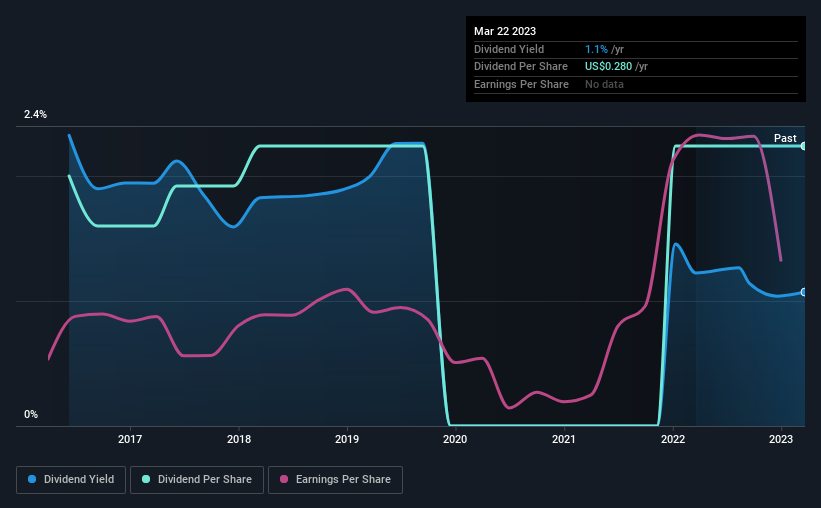Click the US$0.280 Dividend Per Share value
Viewport: 821px width, 508px height.
(x=608, y=67)
